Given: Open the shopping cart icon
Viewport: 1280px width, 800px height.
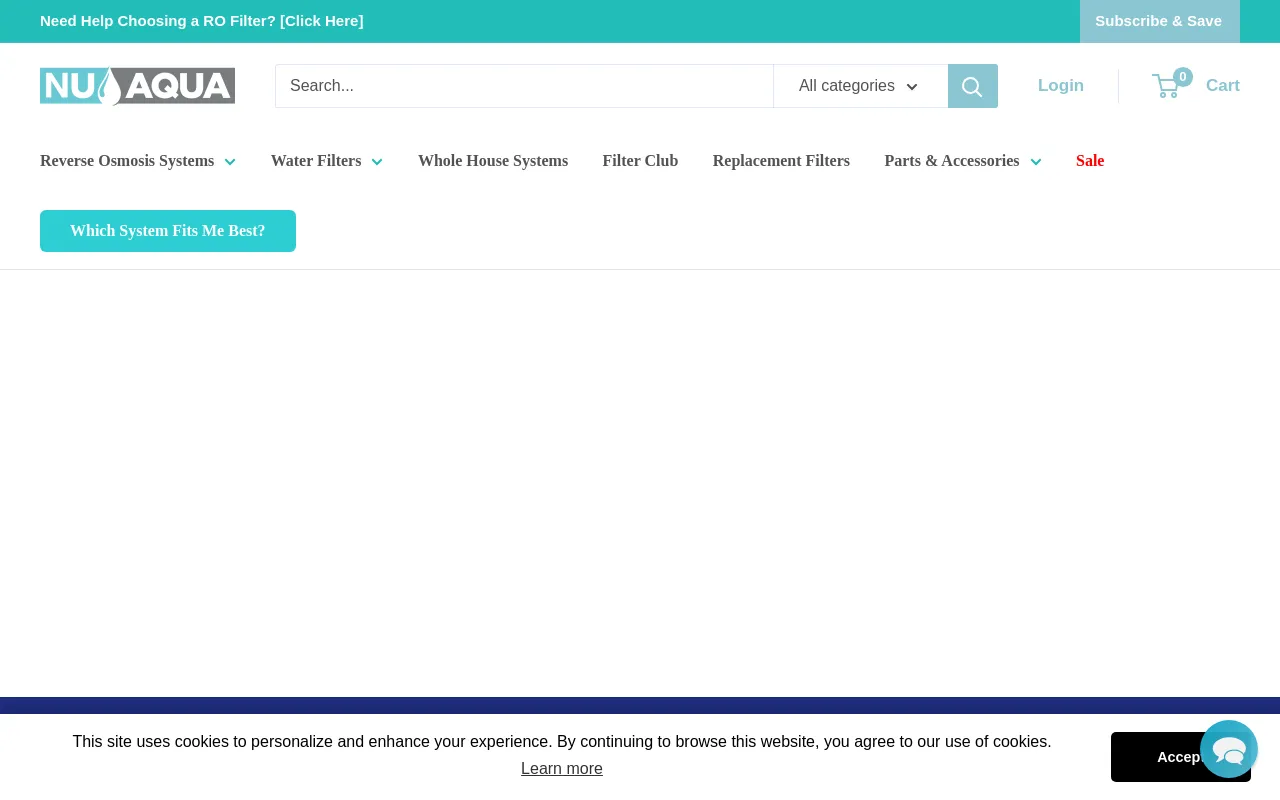Looking at the screenshot, I should 1165,86.
